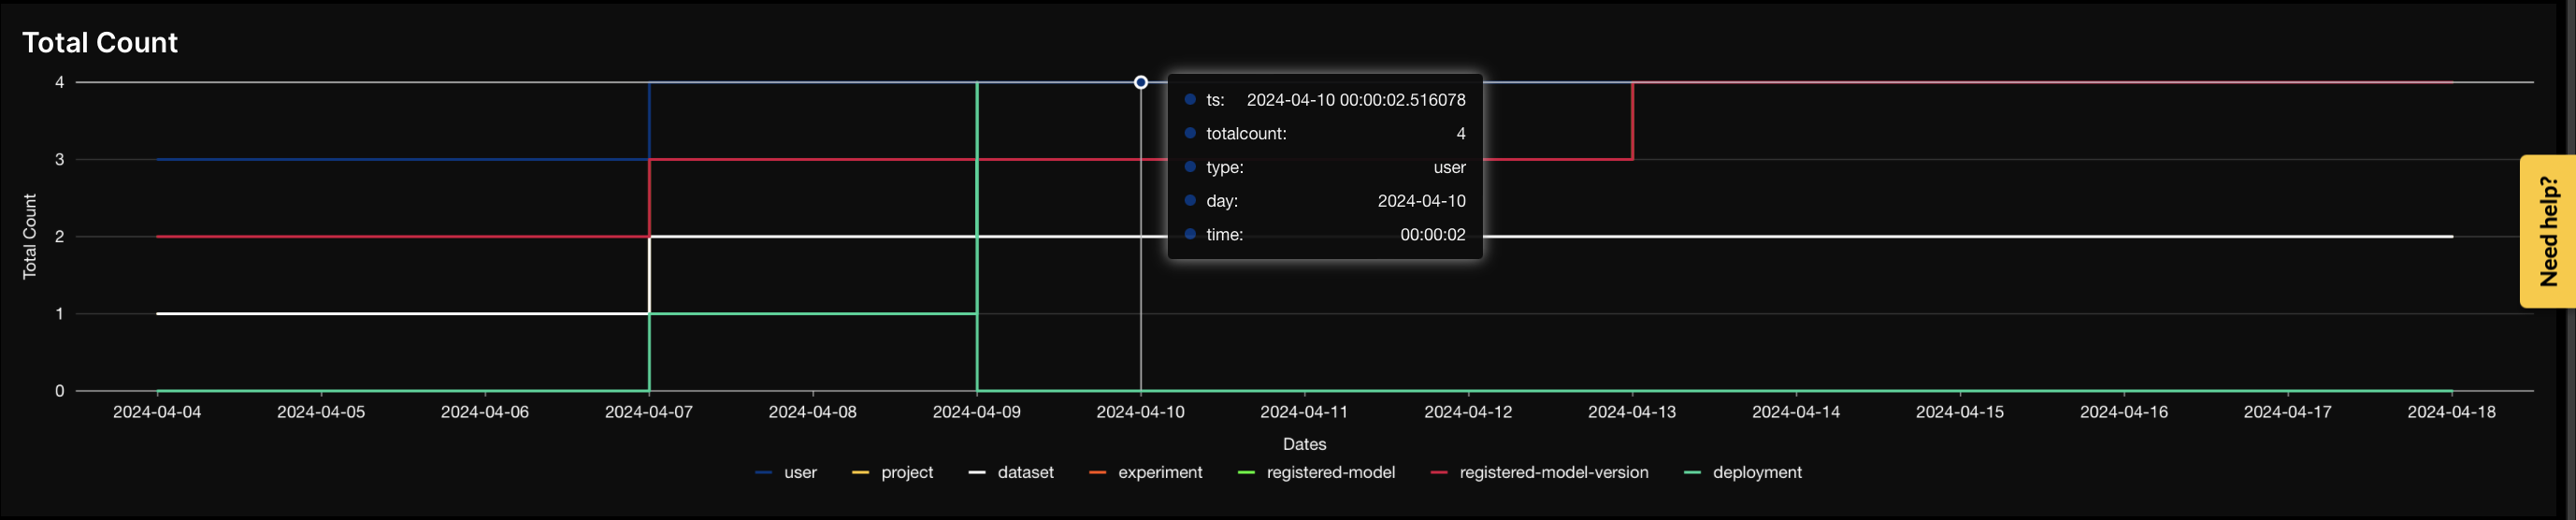Click the 2024-04-07 x-axis label
The width and height of the screenshot is (2576, 520).
coord(648,412)
